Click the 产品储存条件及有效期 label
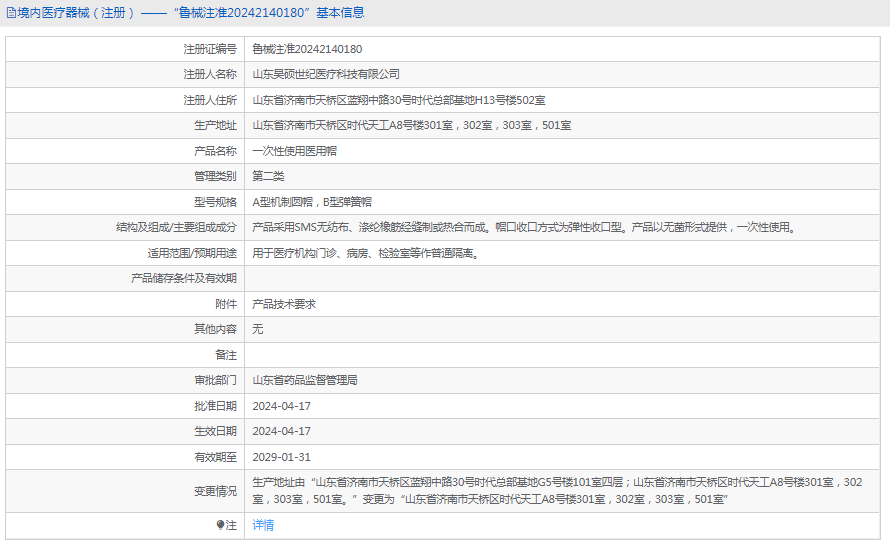This screenshot has height=547, width=890. pyautogui.click(x=183, y=279)
